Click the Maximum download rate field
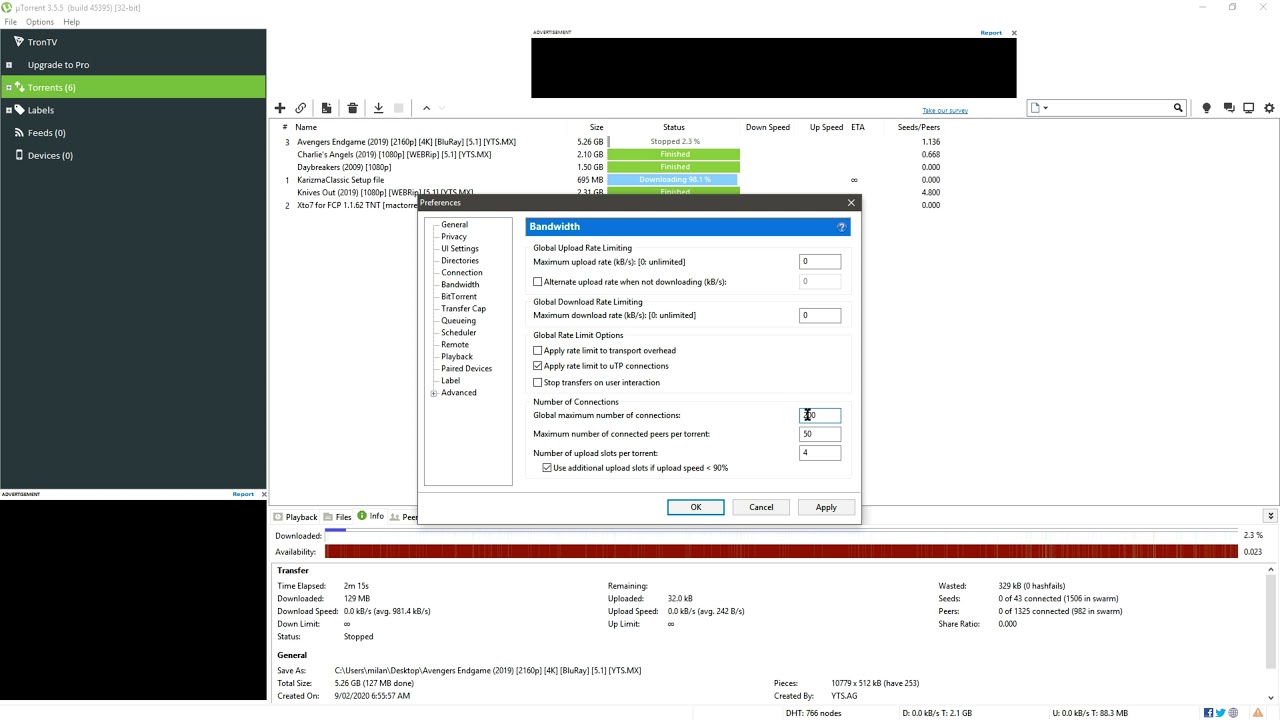Viewport: 1280px width, 720px height. click(820, 316)
